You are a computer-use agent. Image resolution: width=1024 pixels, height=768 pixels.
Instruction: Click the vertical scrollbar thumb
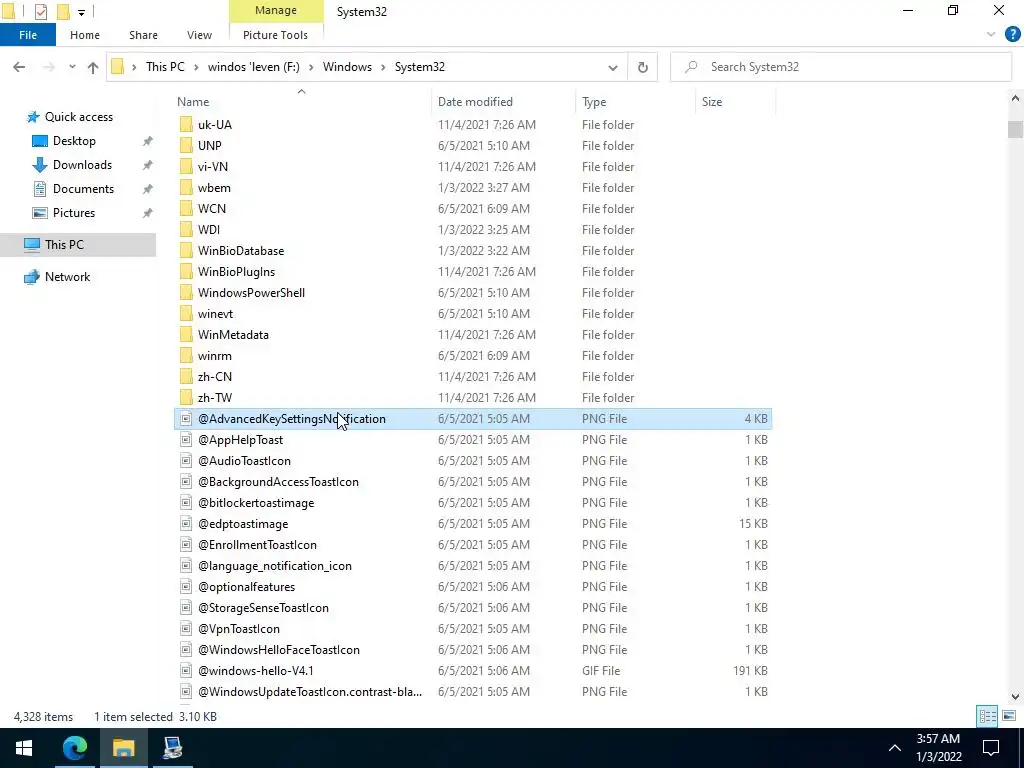point(1015,129)
